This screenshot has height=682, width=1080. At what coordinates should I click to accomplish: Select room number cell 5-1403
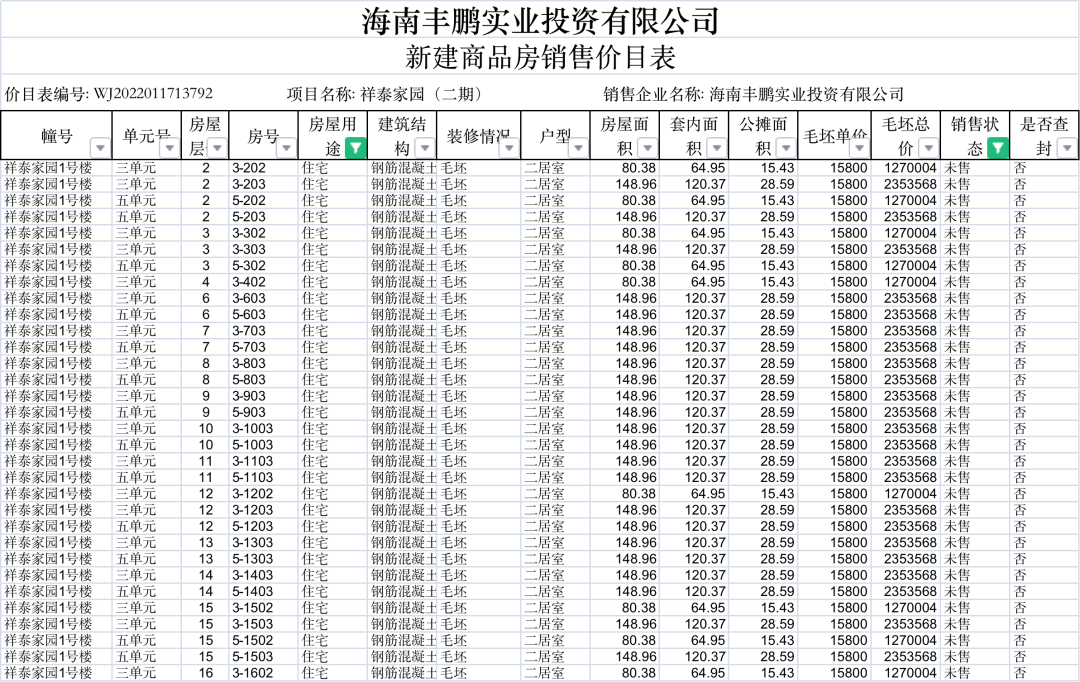tap(263, 592)
